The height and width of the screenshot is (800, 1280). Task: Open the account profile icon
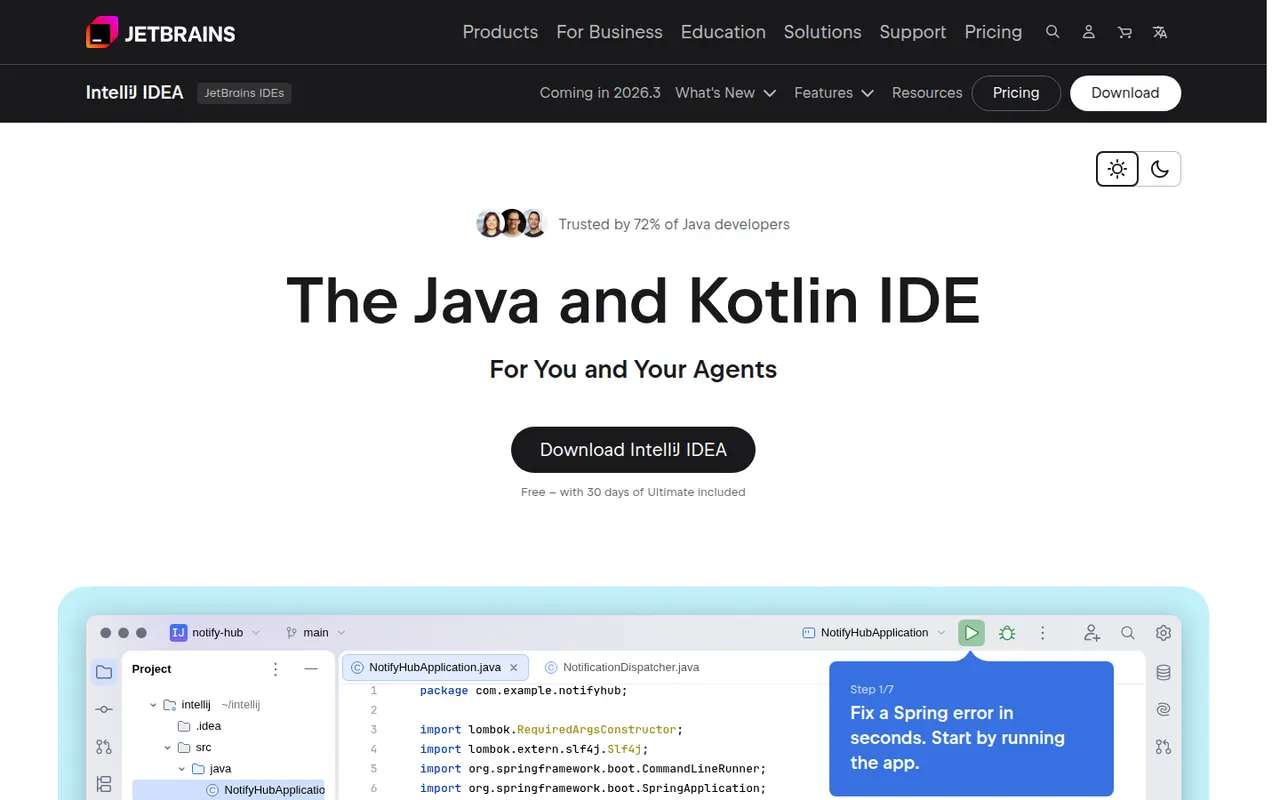(1089, 32)
